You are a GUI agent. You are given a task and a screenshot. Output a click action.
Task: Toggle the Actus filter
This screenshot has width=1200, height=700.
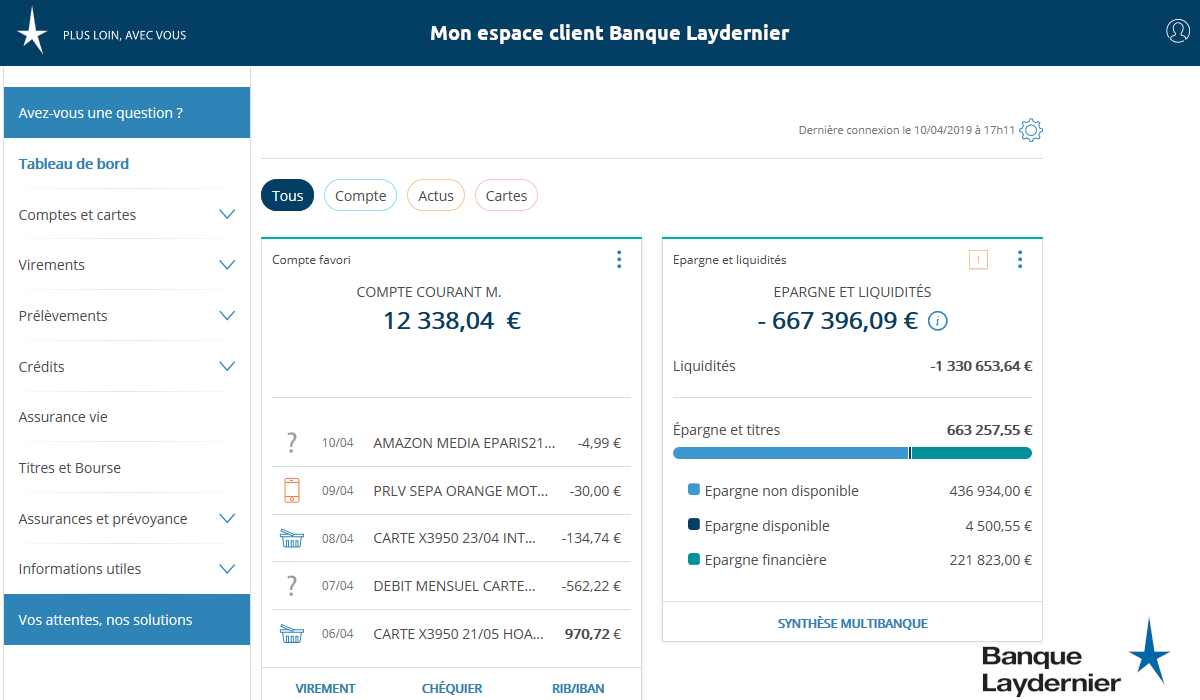coord(435,195)
